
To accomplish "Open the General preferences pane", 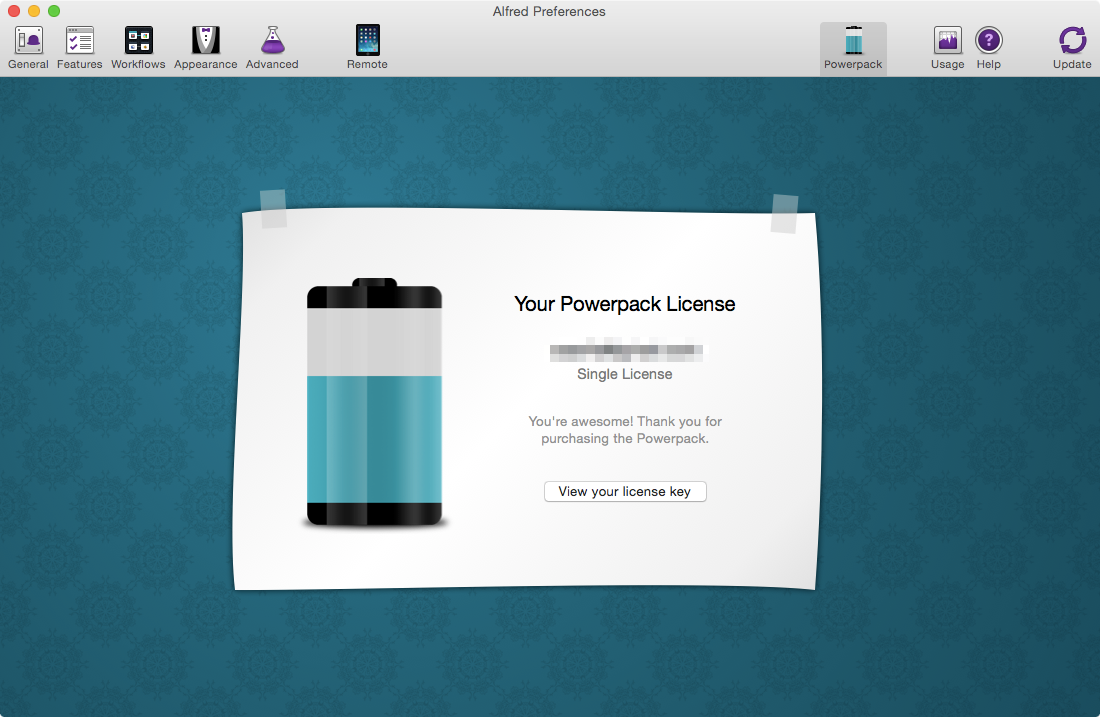I will coord(28,48).
